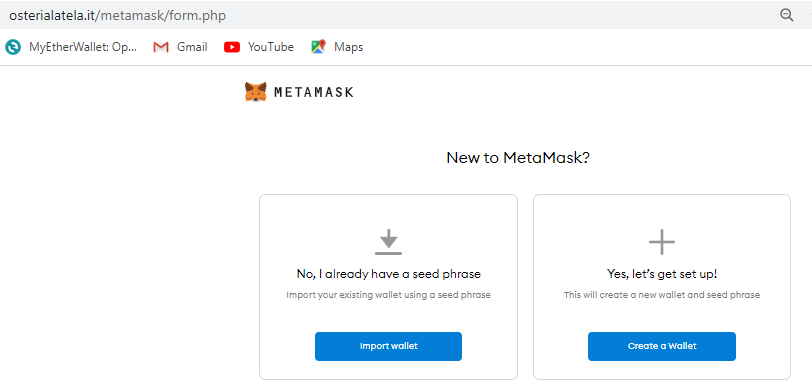This screenshot has width=812, height=385.
Task: Open the YouTube bookmark text
Action: click(271, 47)
